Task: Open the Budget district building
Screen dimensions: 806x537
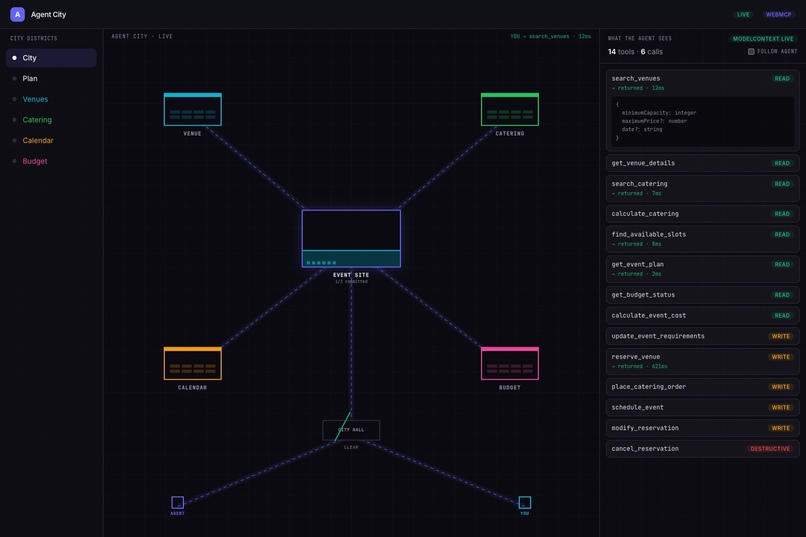Action: 510,363
